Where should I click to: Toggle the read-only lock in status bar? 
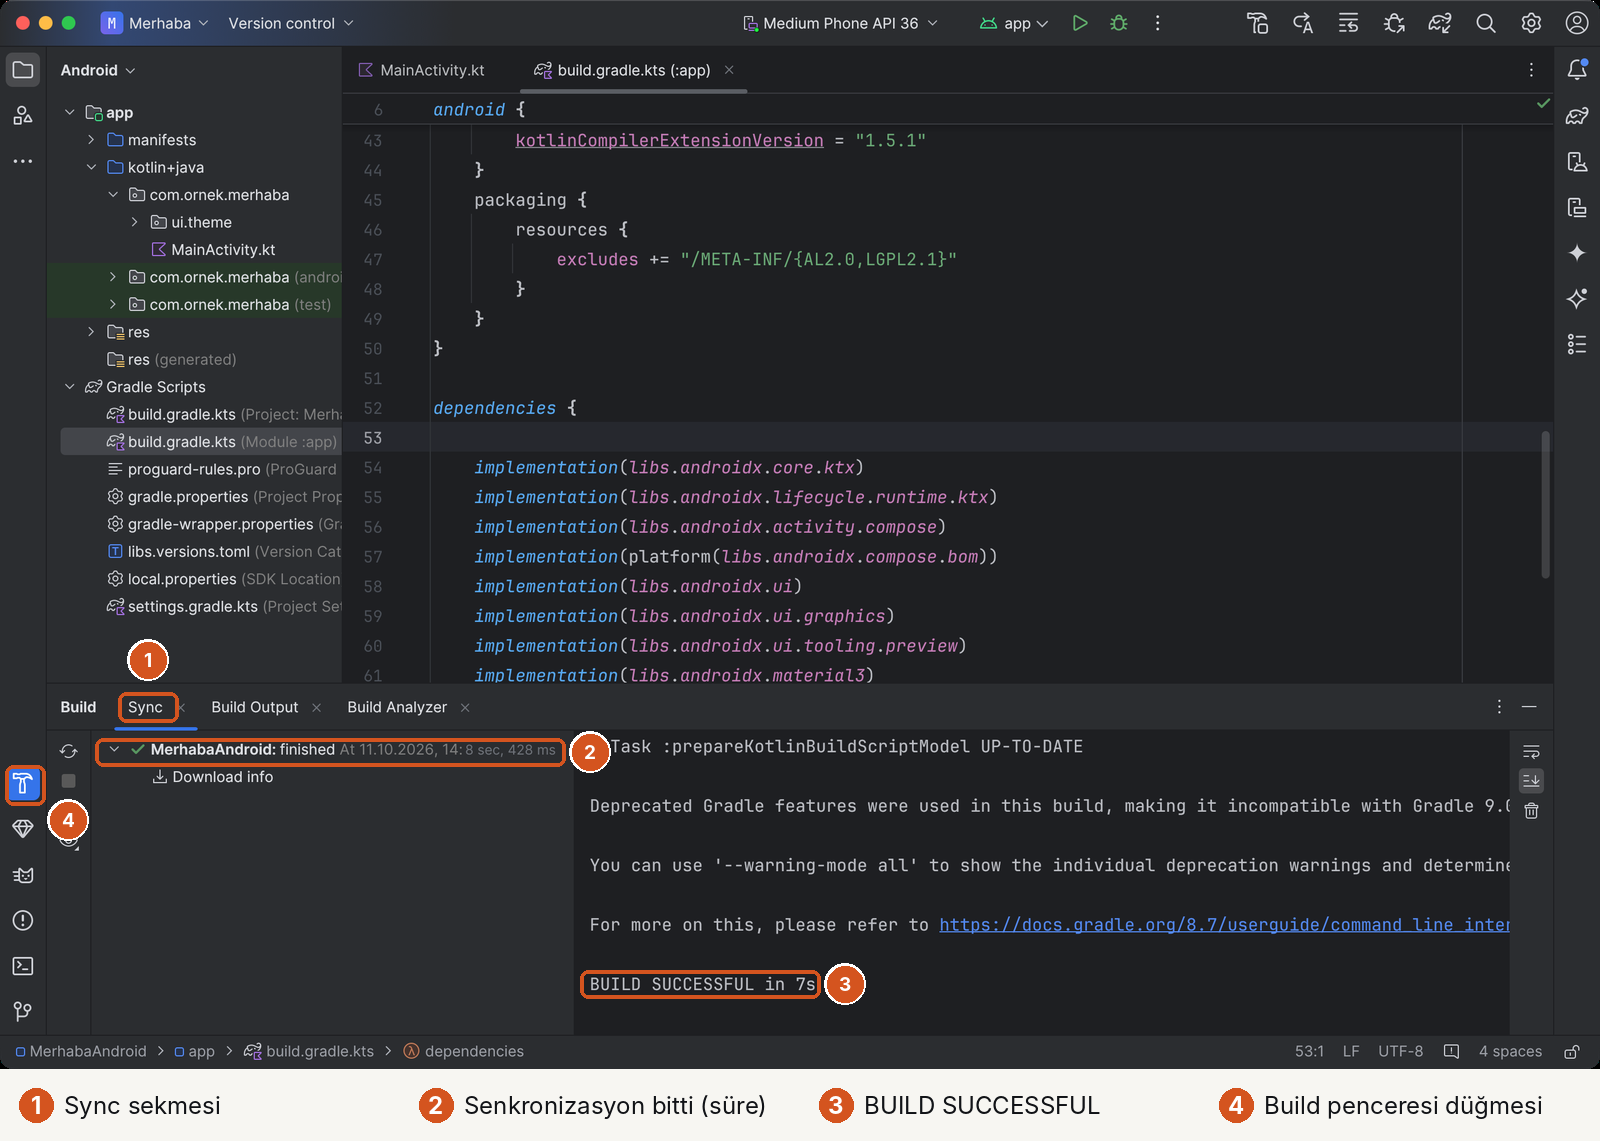[x=1572, y=1051]
